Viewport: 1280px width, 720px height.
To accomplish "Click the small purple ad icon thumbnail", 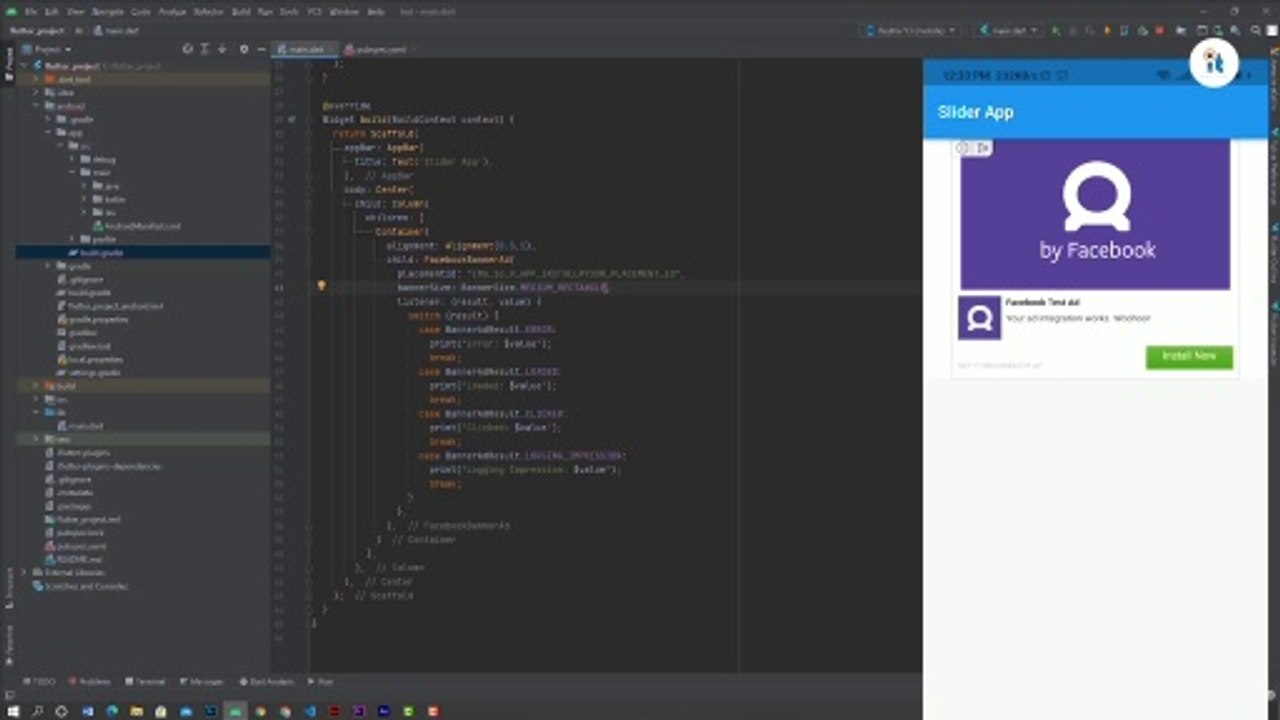I will pos(980,317).
